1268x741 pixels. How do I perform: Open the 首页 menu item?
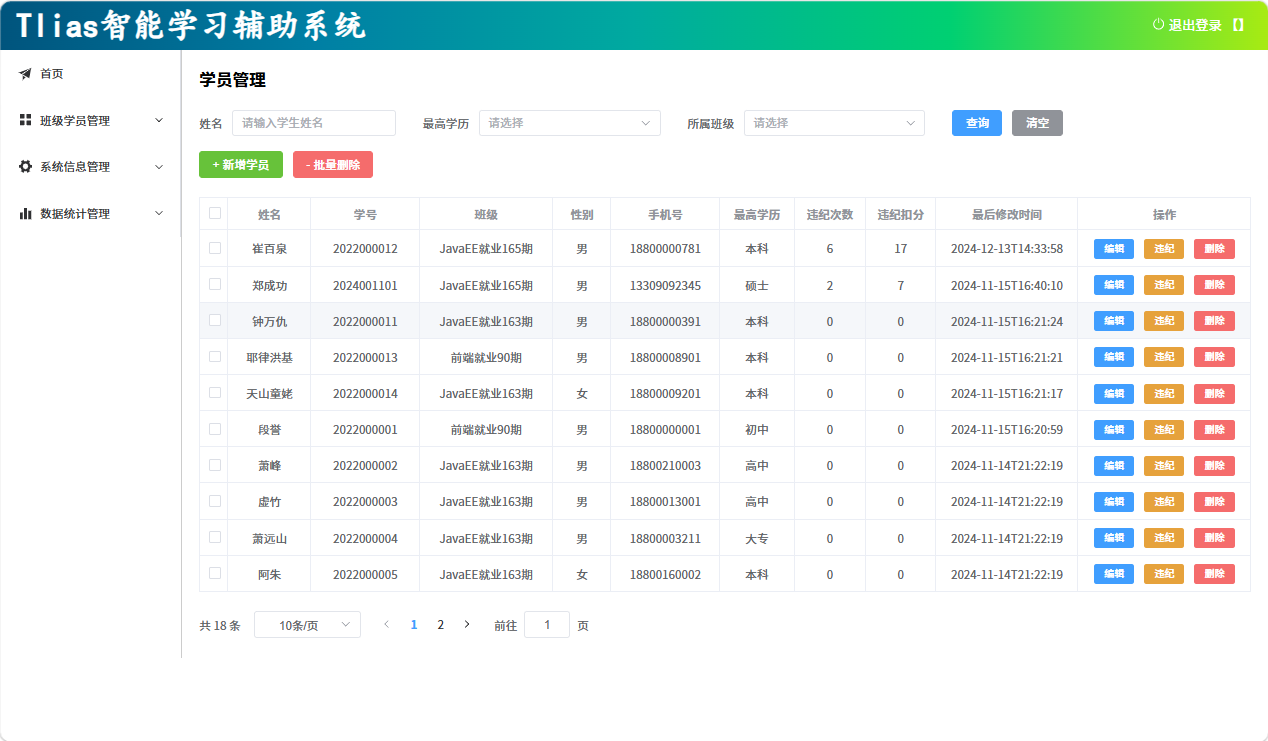point(90,74)
